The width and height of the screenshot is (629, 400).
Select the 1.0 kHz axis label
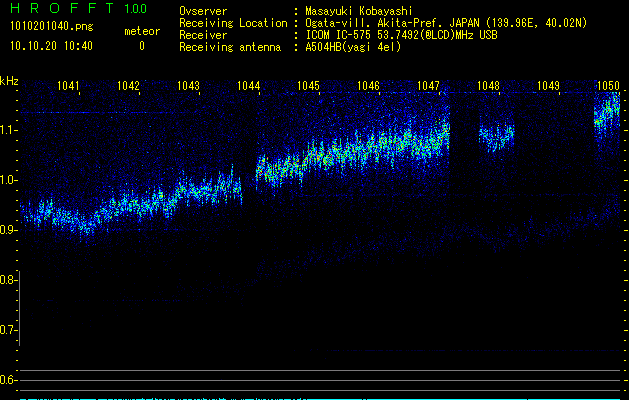(x=9, y=180)
